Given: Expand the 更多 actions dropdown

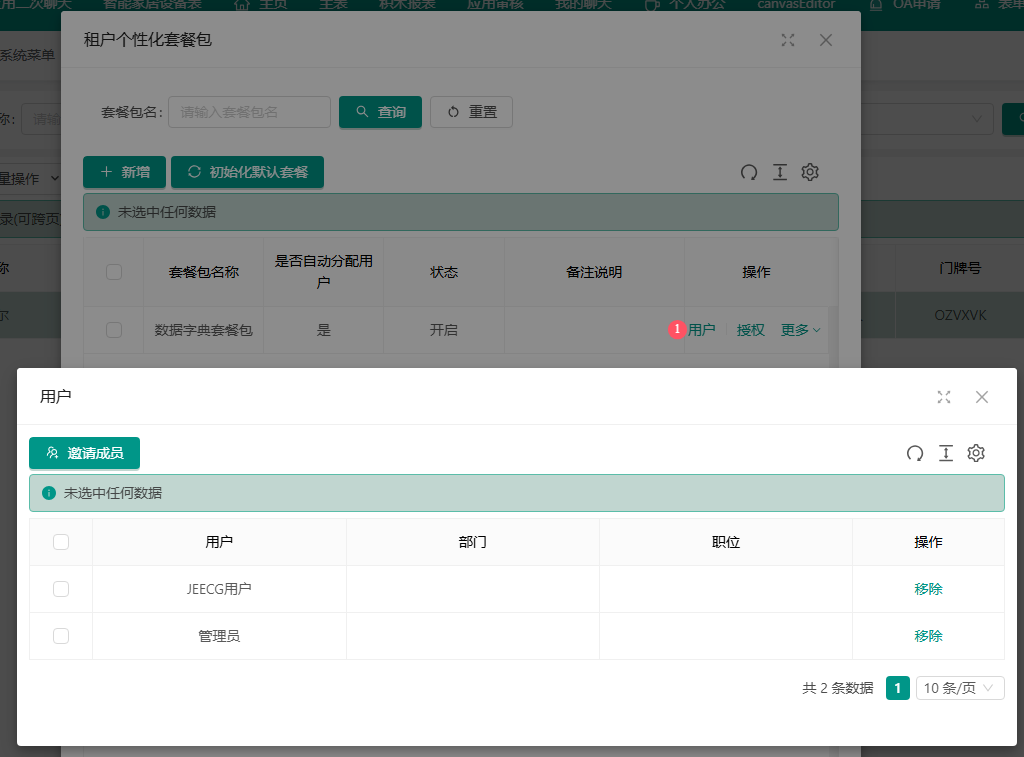Looking at the screenshot, I should tap(800, 330).
